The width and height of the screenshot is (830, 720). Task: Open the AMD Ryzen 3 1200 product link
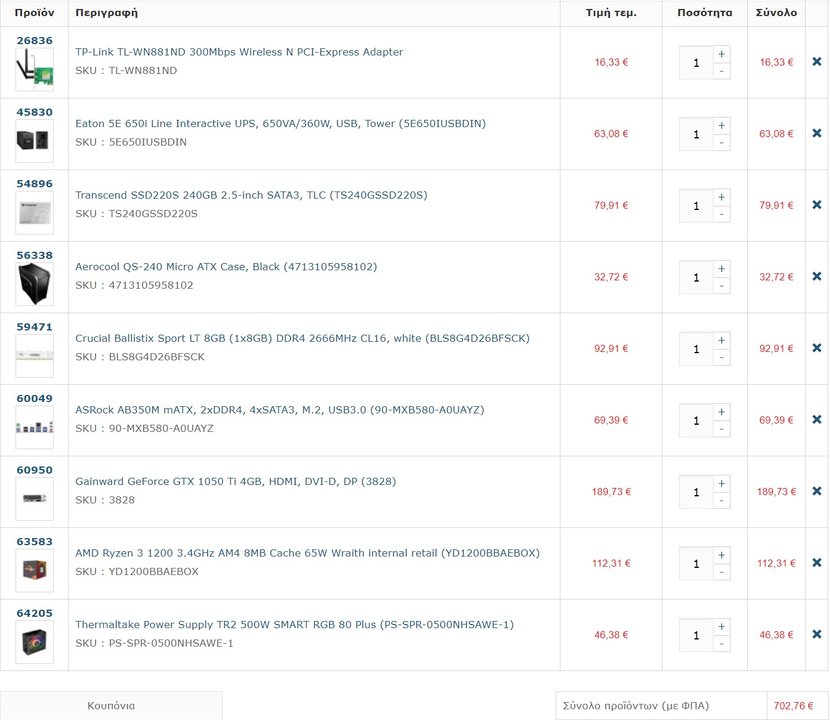coord(307,553)
